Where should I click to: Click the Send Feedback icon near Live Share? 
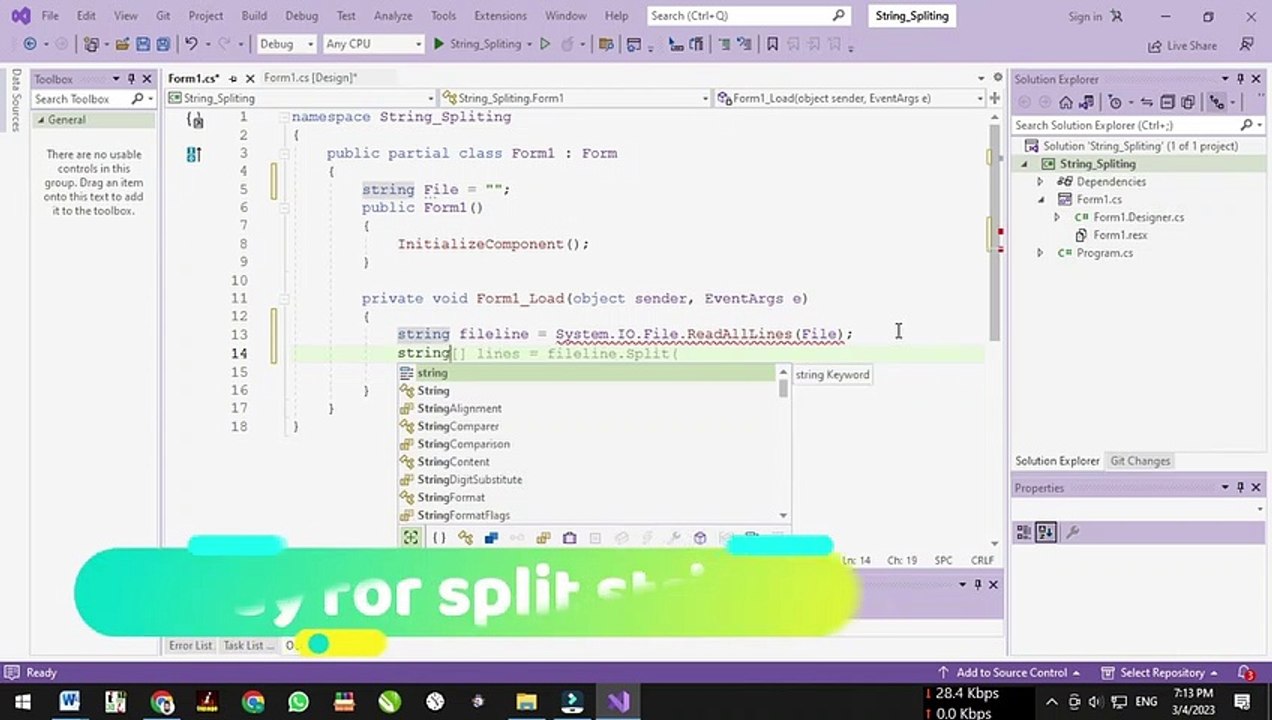pos(1246,44)
